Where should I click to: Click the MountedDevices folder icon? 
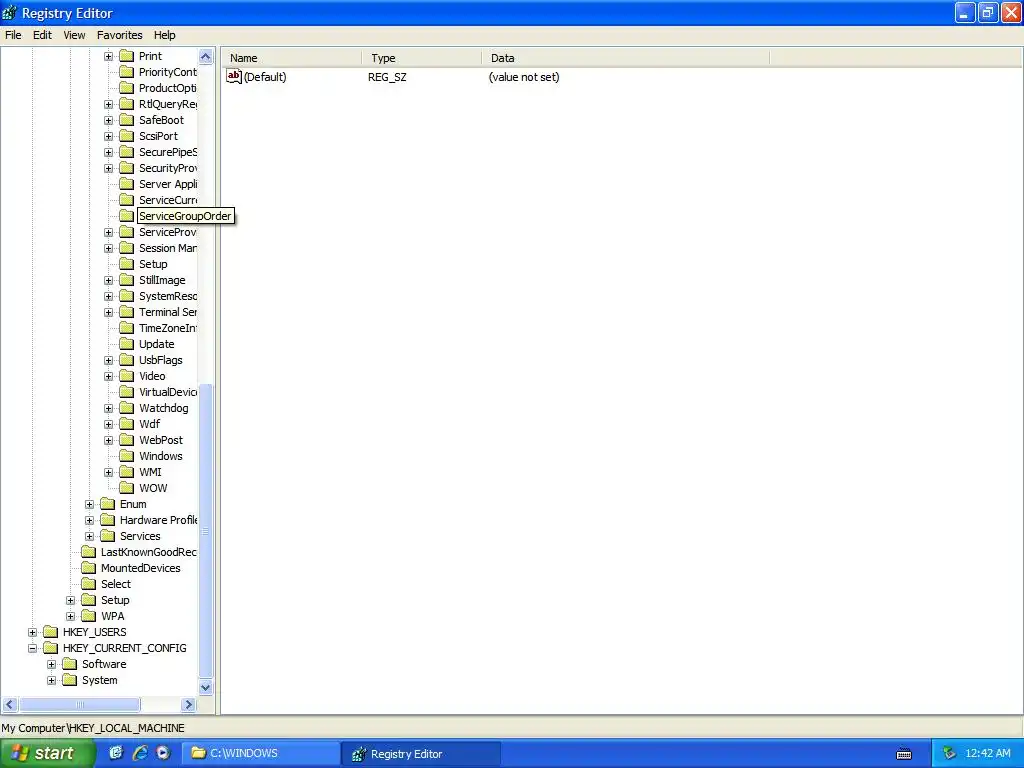pyautogui.click(x=88, y=568)
